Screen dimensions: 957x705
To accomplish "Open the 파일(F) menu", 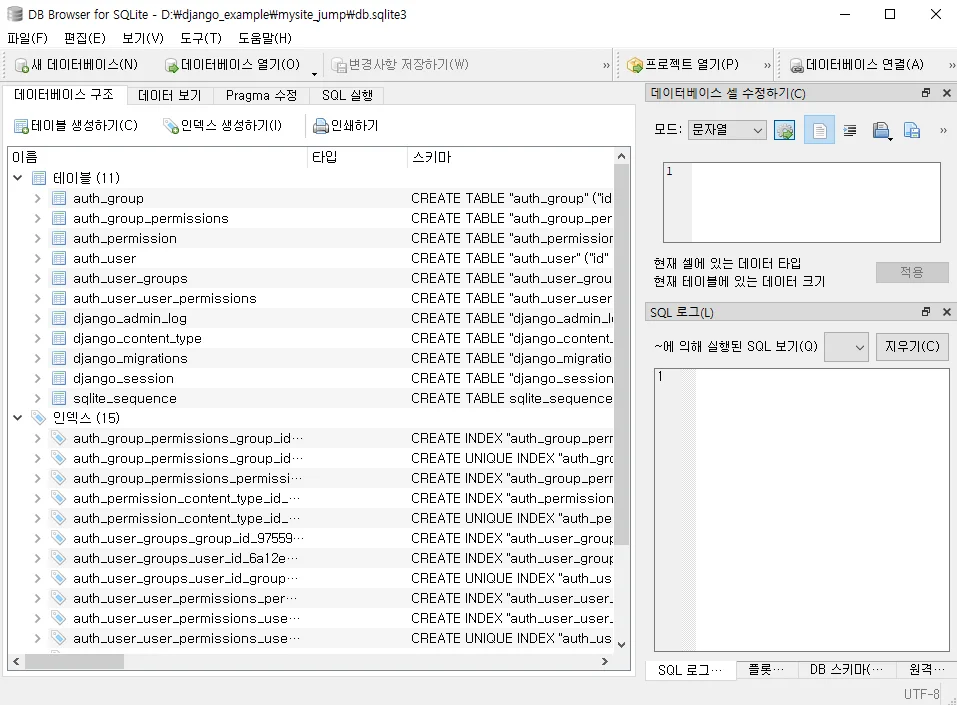I will click(27, 38).
